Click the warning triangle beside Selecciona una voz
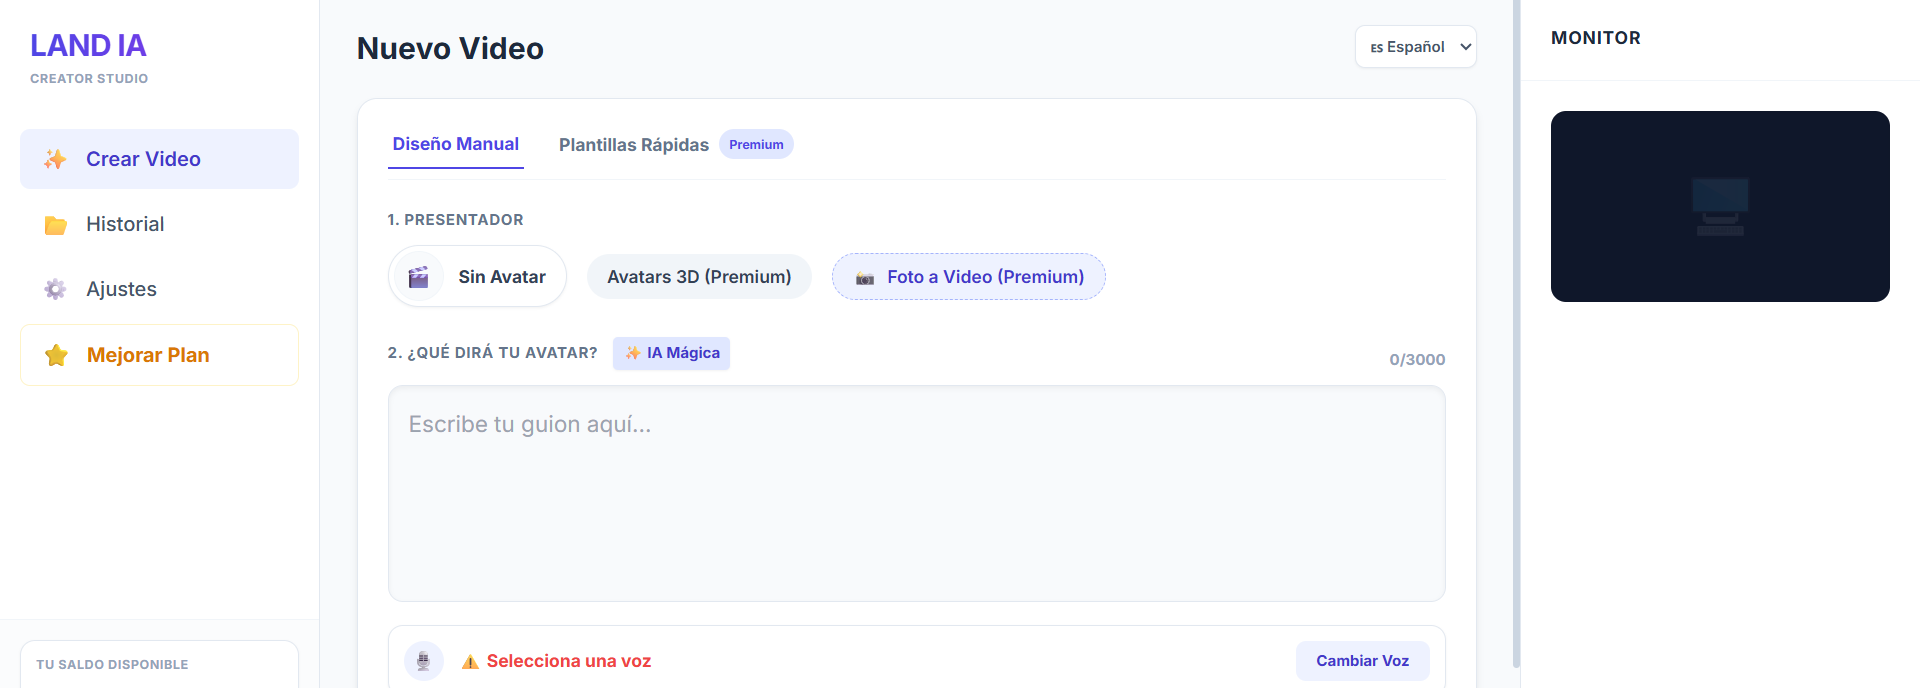The width and height of the screenshot is (1920, 688). pos(470,661)
